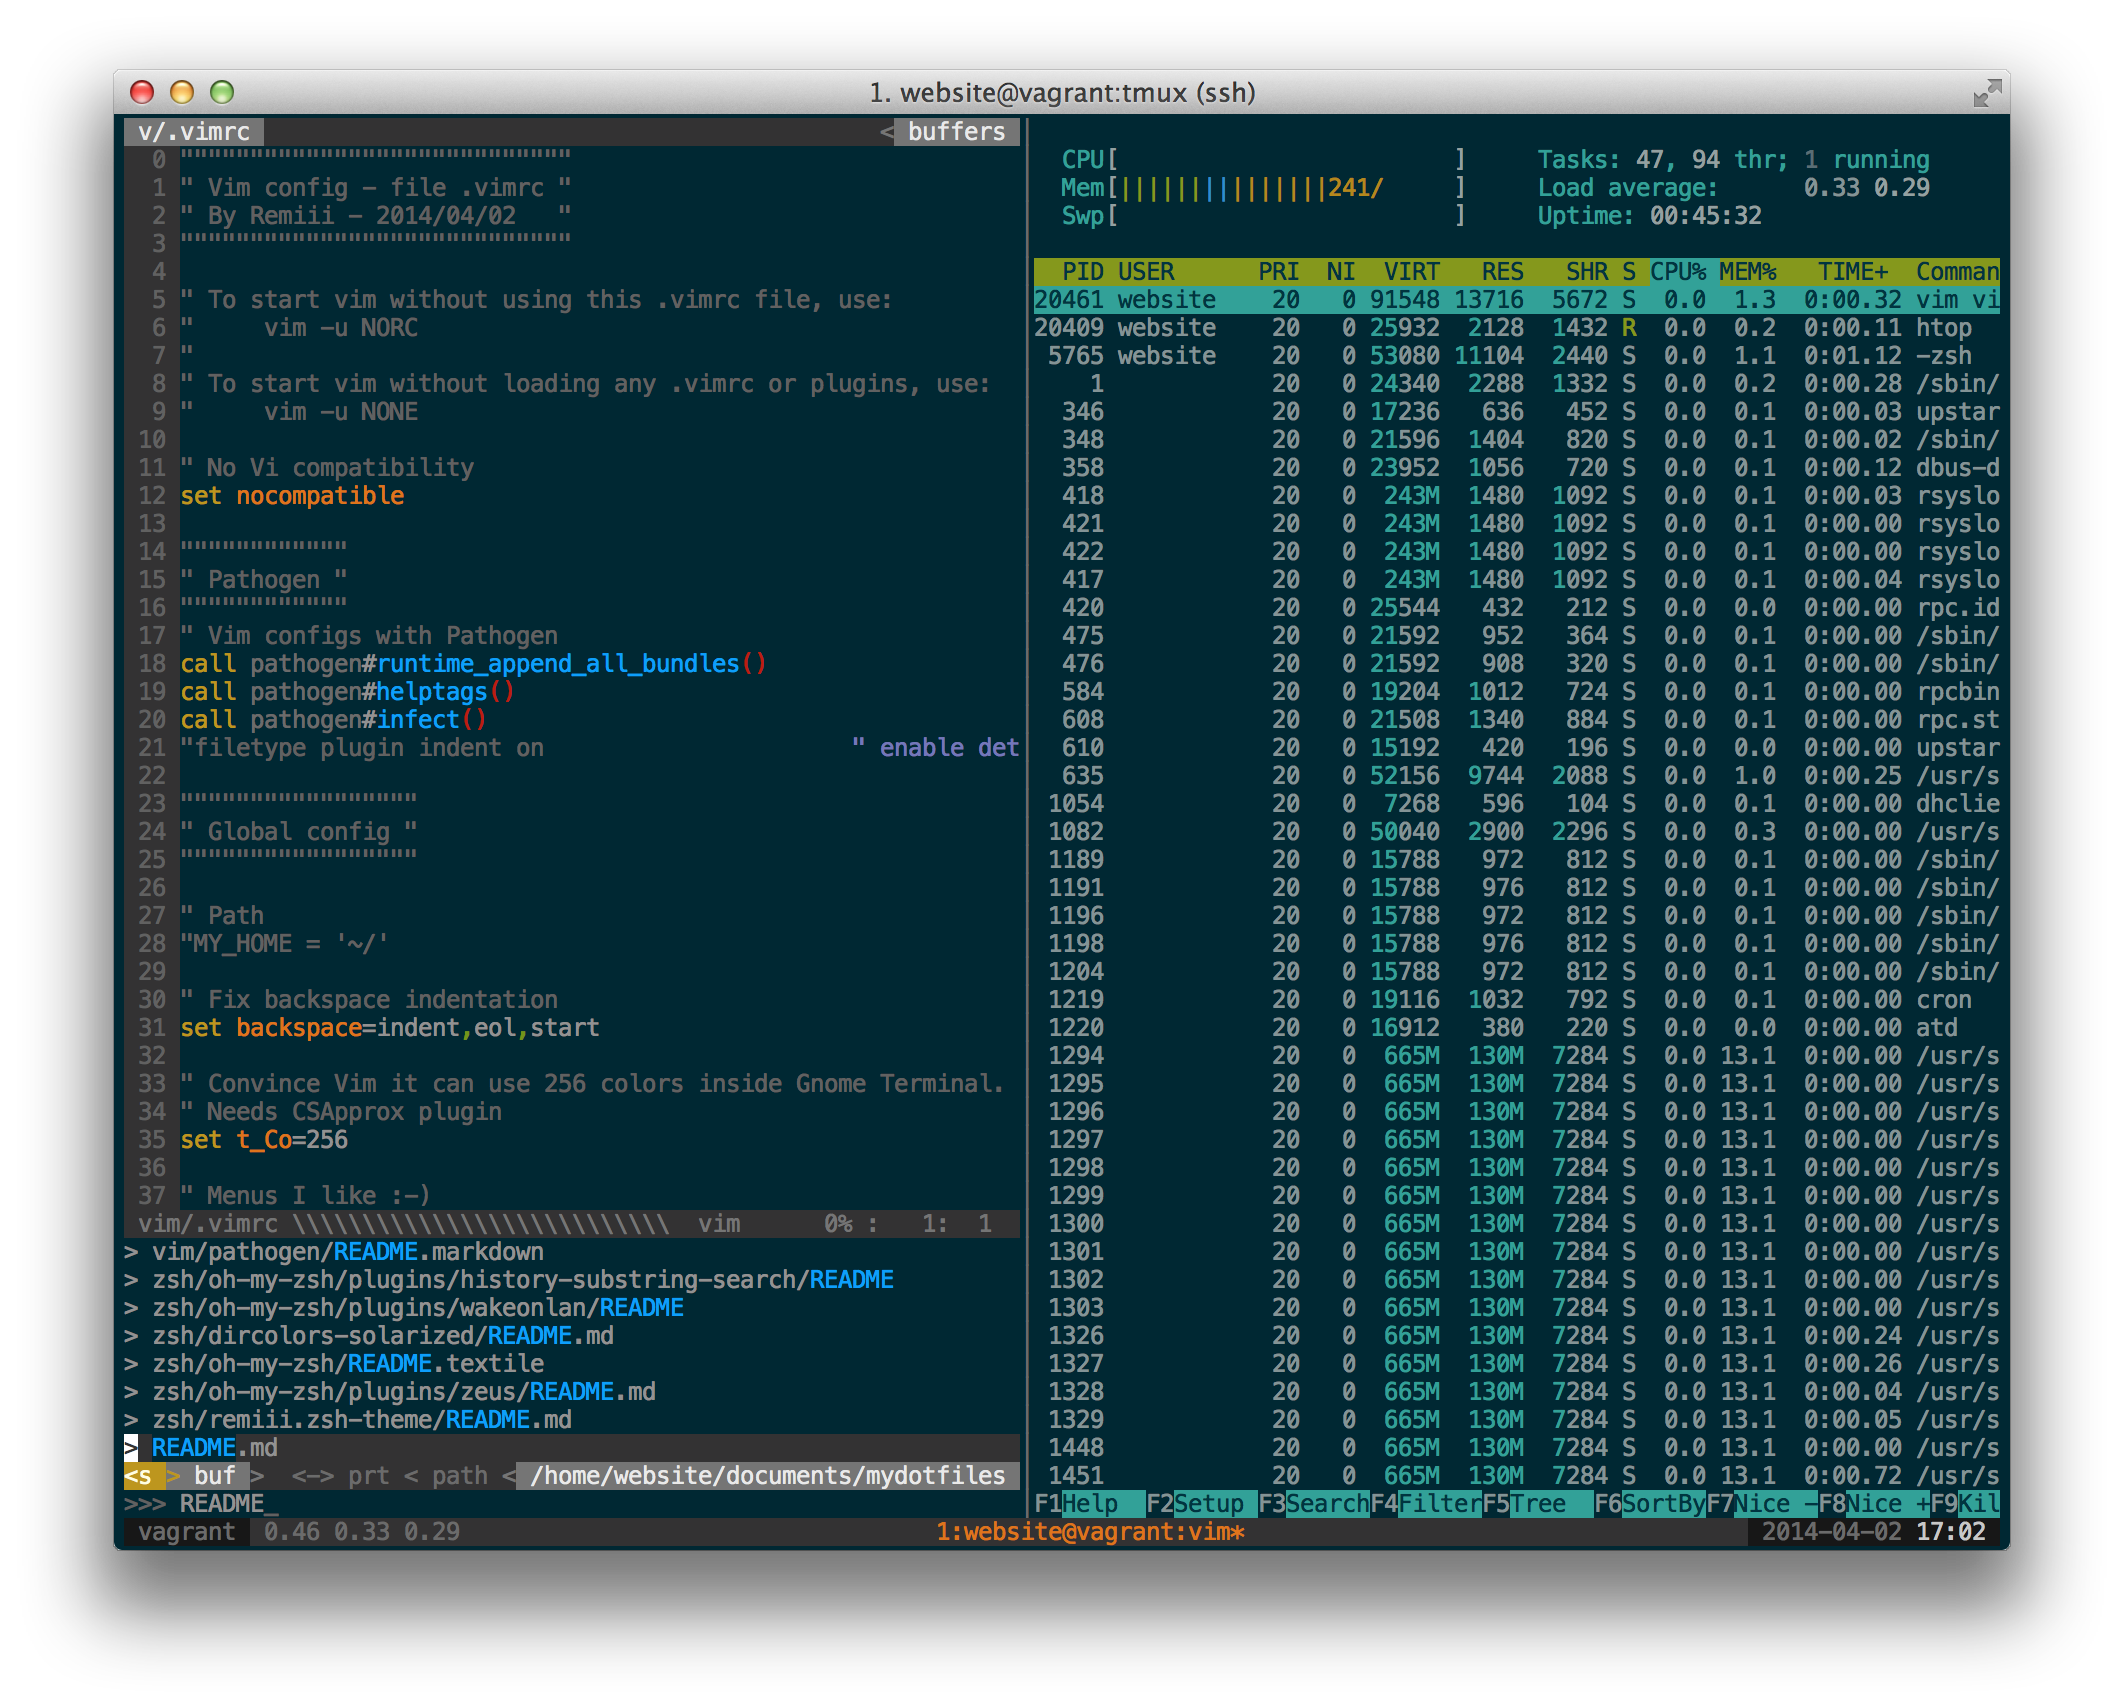The width and height of the screenshot is (2124, 1708).
Task: Sort by the CPU% column header
Action: pyautogui.click(x=1678, y=272)
